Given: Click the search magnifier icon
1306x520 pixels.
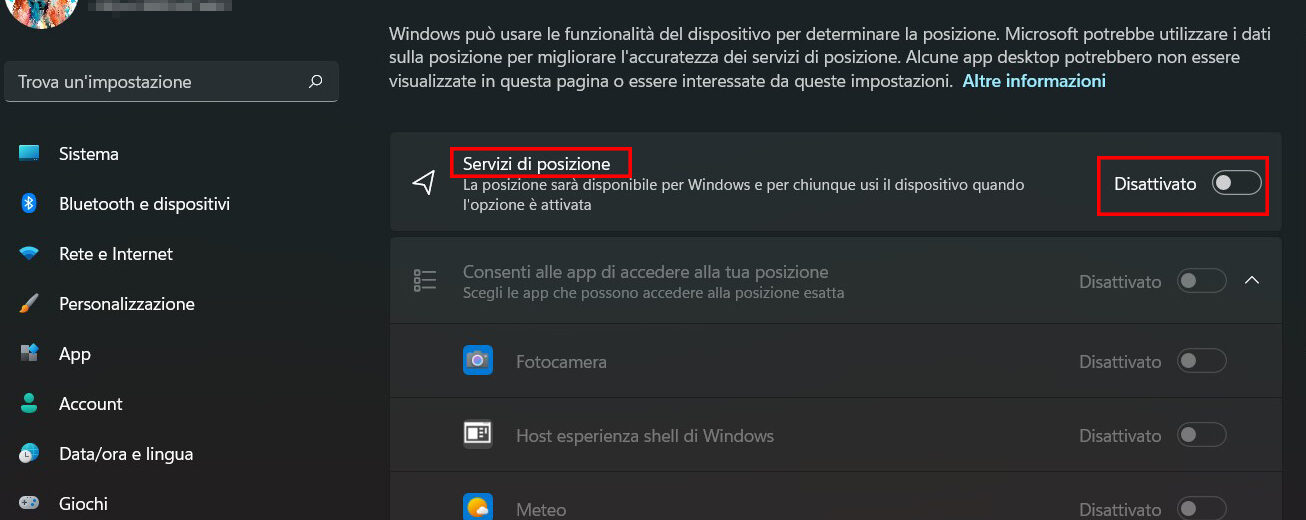Looking at the screenshot, I should pyautogui.click(x=316, y=82).
